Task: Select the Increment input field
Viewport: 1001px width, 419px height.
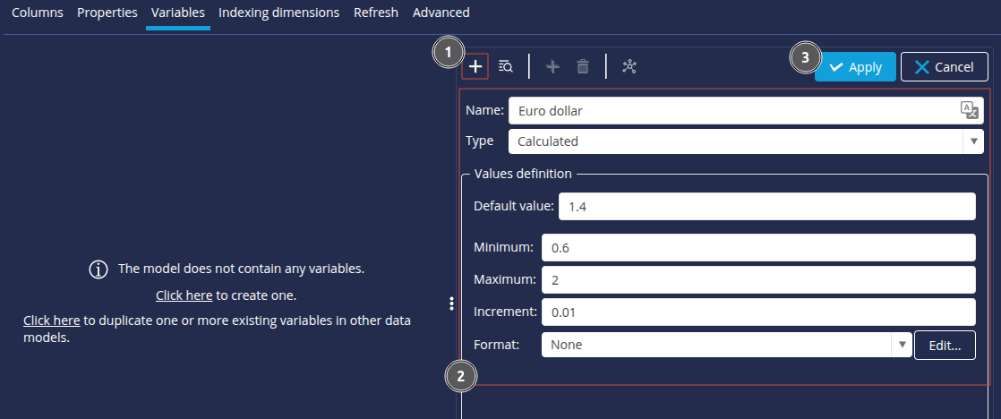Action: (757, 312)
